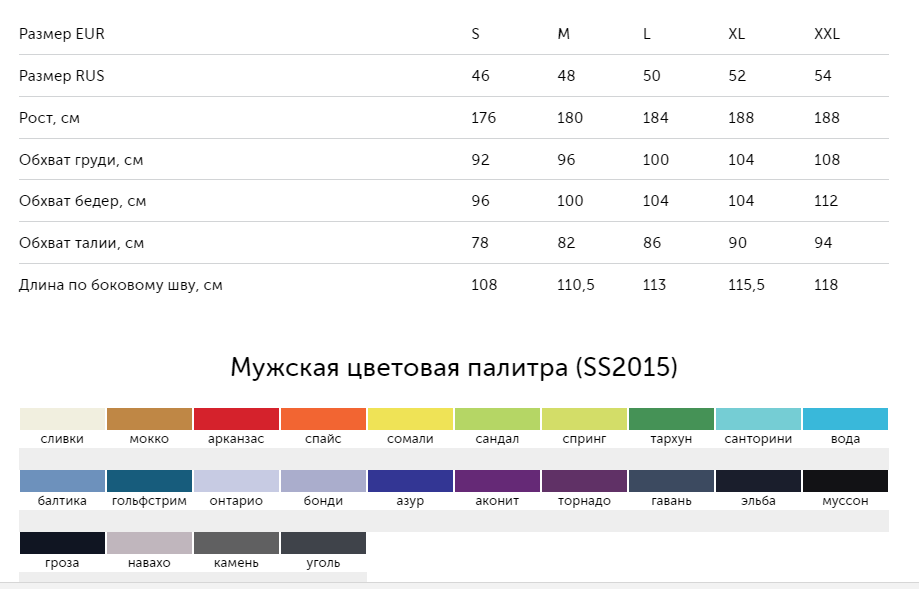The height and width of the screenshot is (589, 919).
Task: Click the M size column header
Action: tap(563, 34)
